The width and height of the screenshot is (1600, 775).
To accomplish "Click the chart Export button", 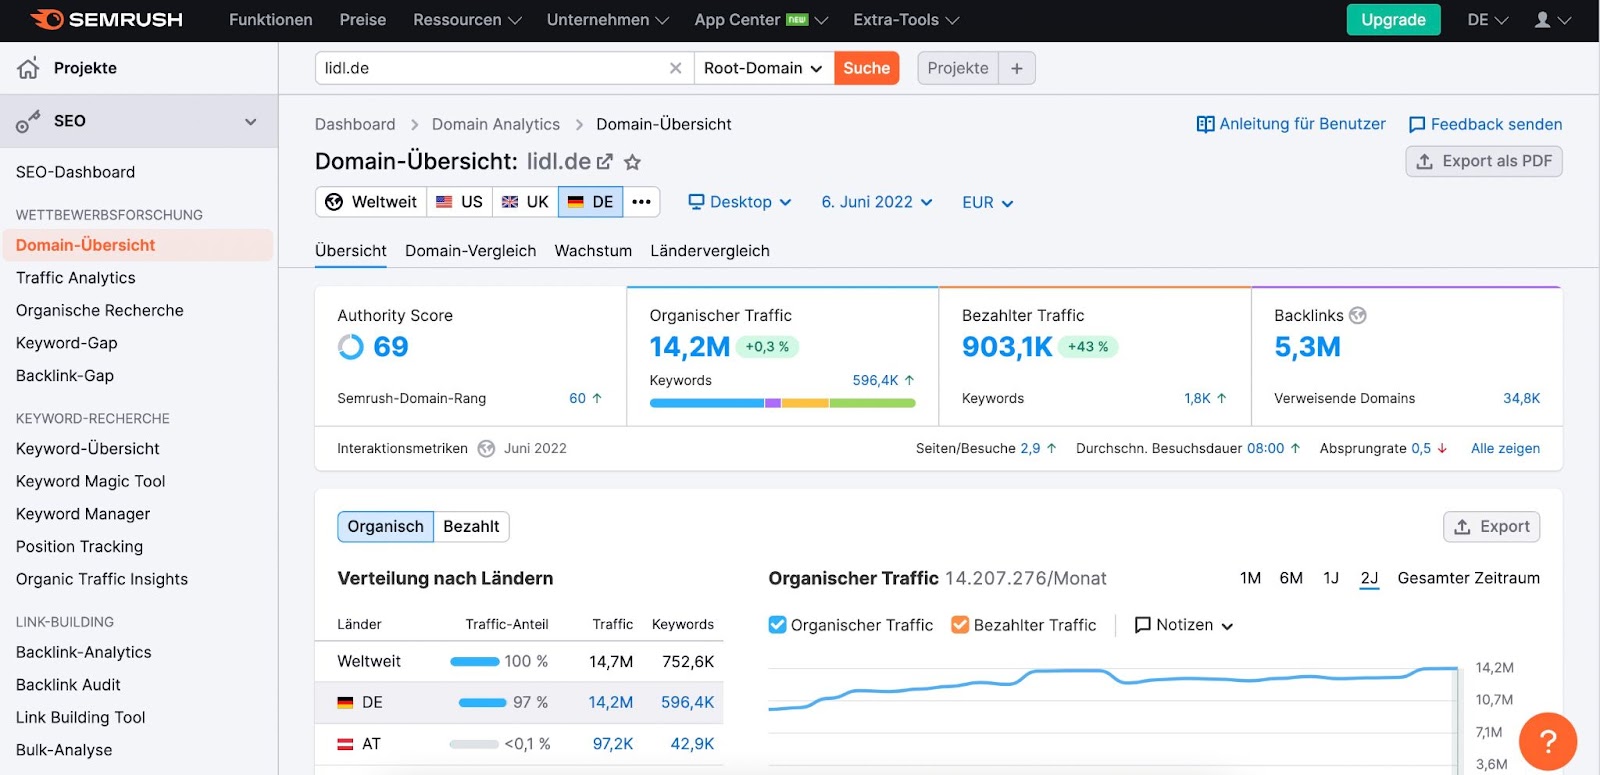I will [x=1491, y=527].
